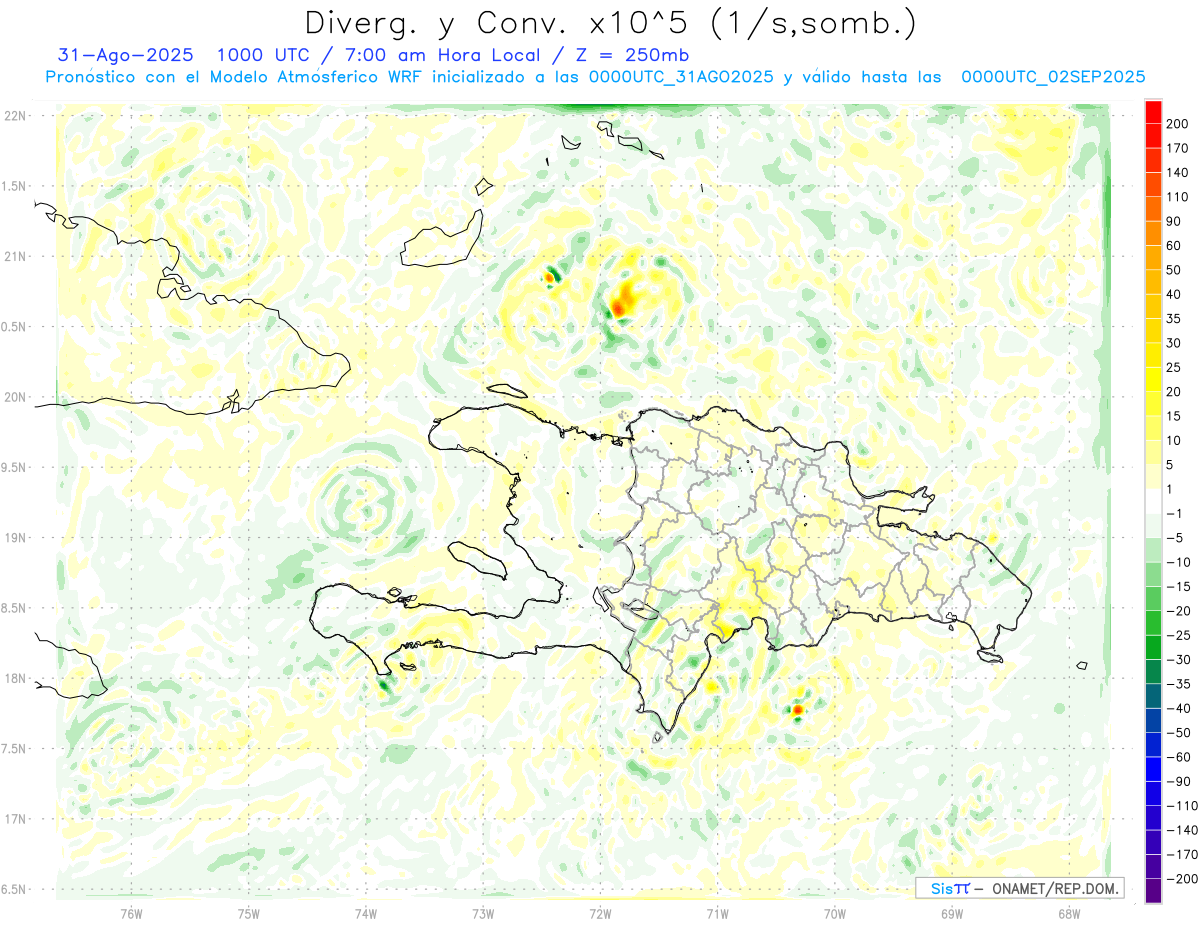Screen dimensions: 1200x927
Task: Click the positive "15" color scale value
Action: pos(1174,417)
